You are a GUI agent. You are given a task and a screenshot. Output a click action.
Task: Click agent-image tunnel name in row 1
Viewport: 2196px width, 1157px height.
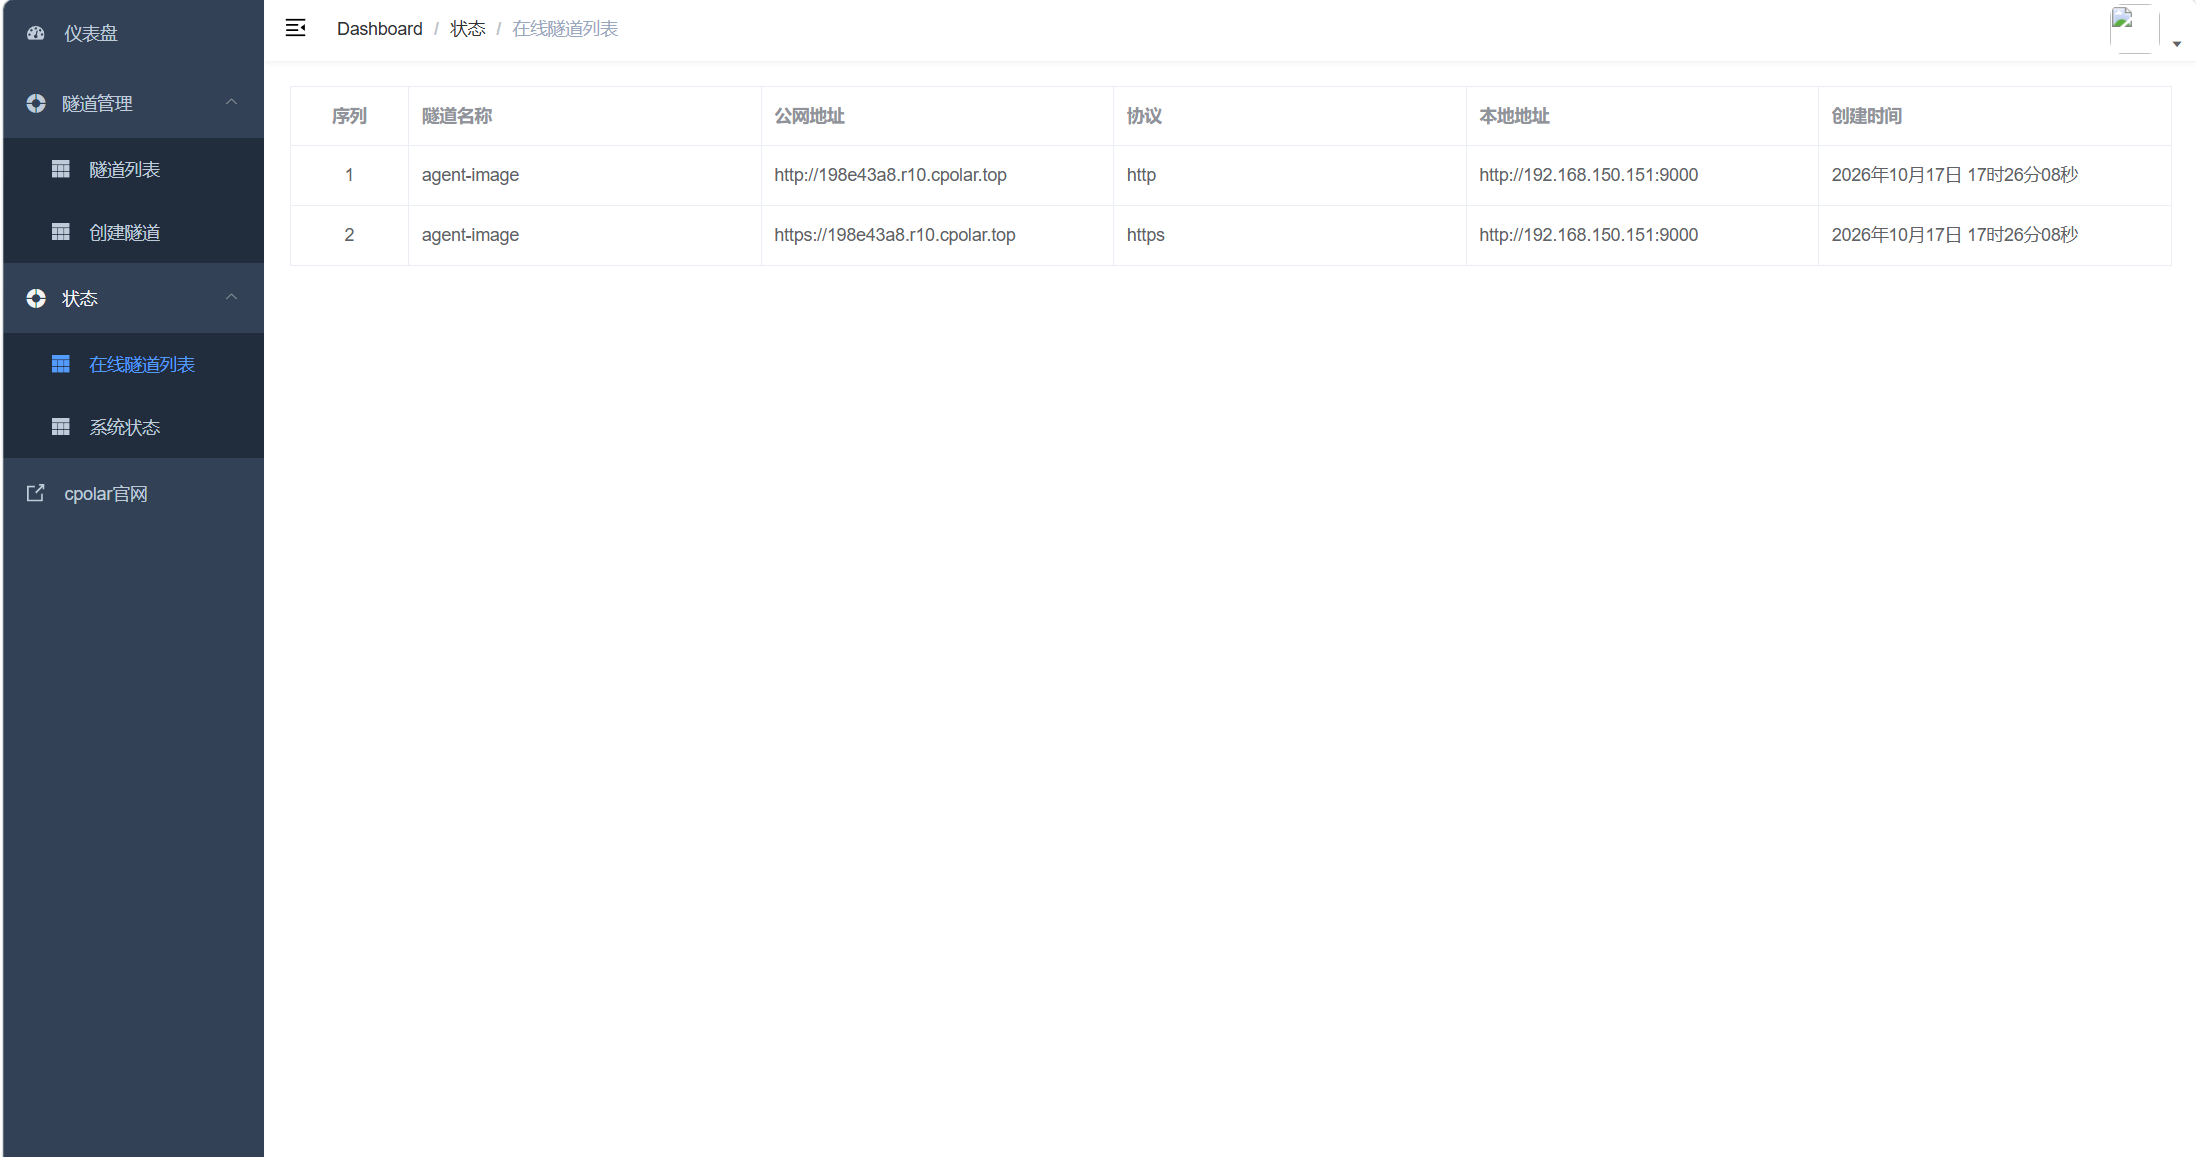coord(470,175)
